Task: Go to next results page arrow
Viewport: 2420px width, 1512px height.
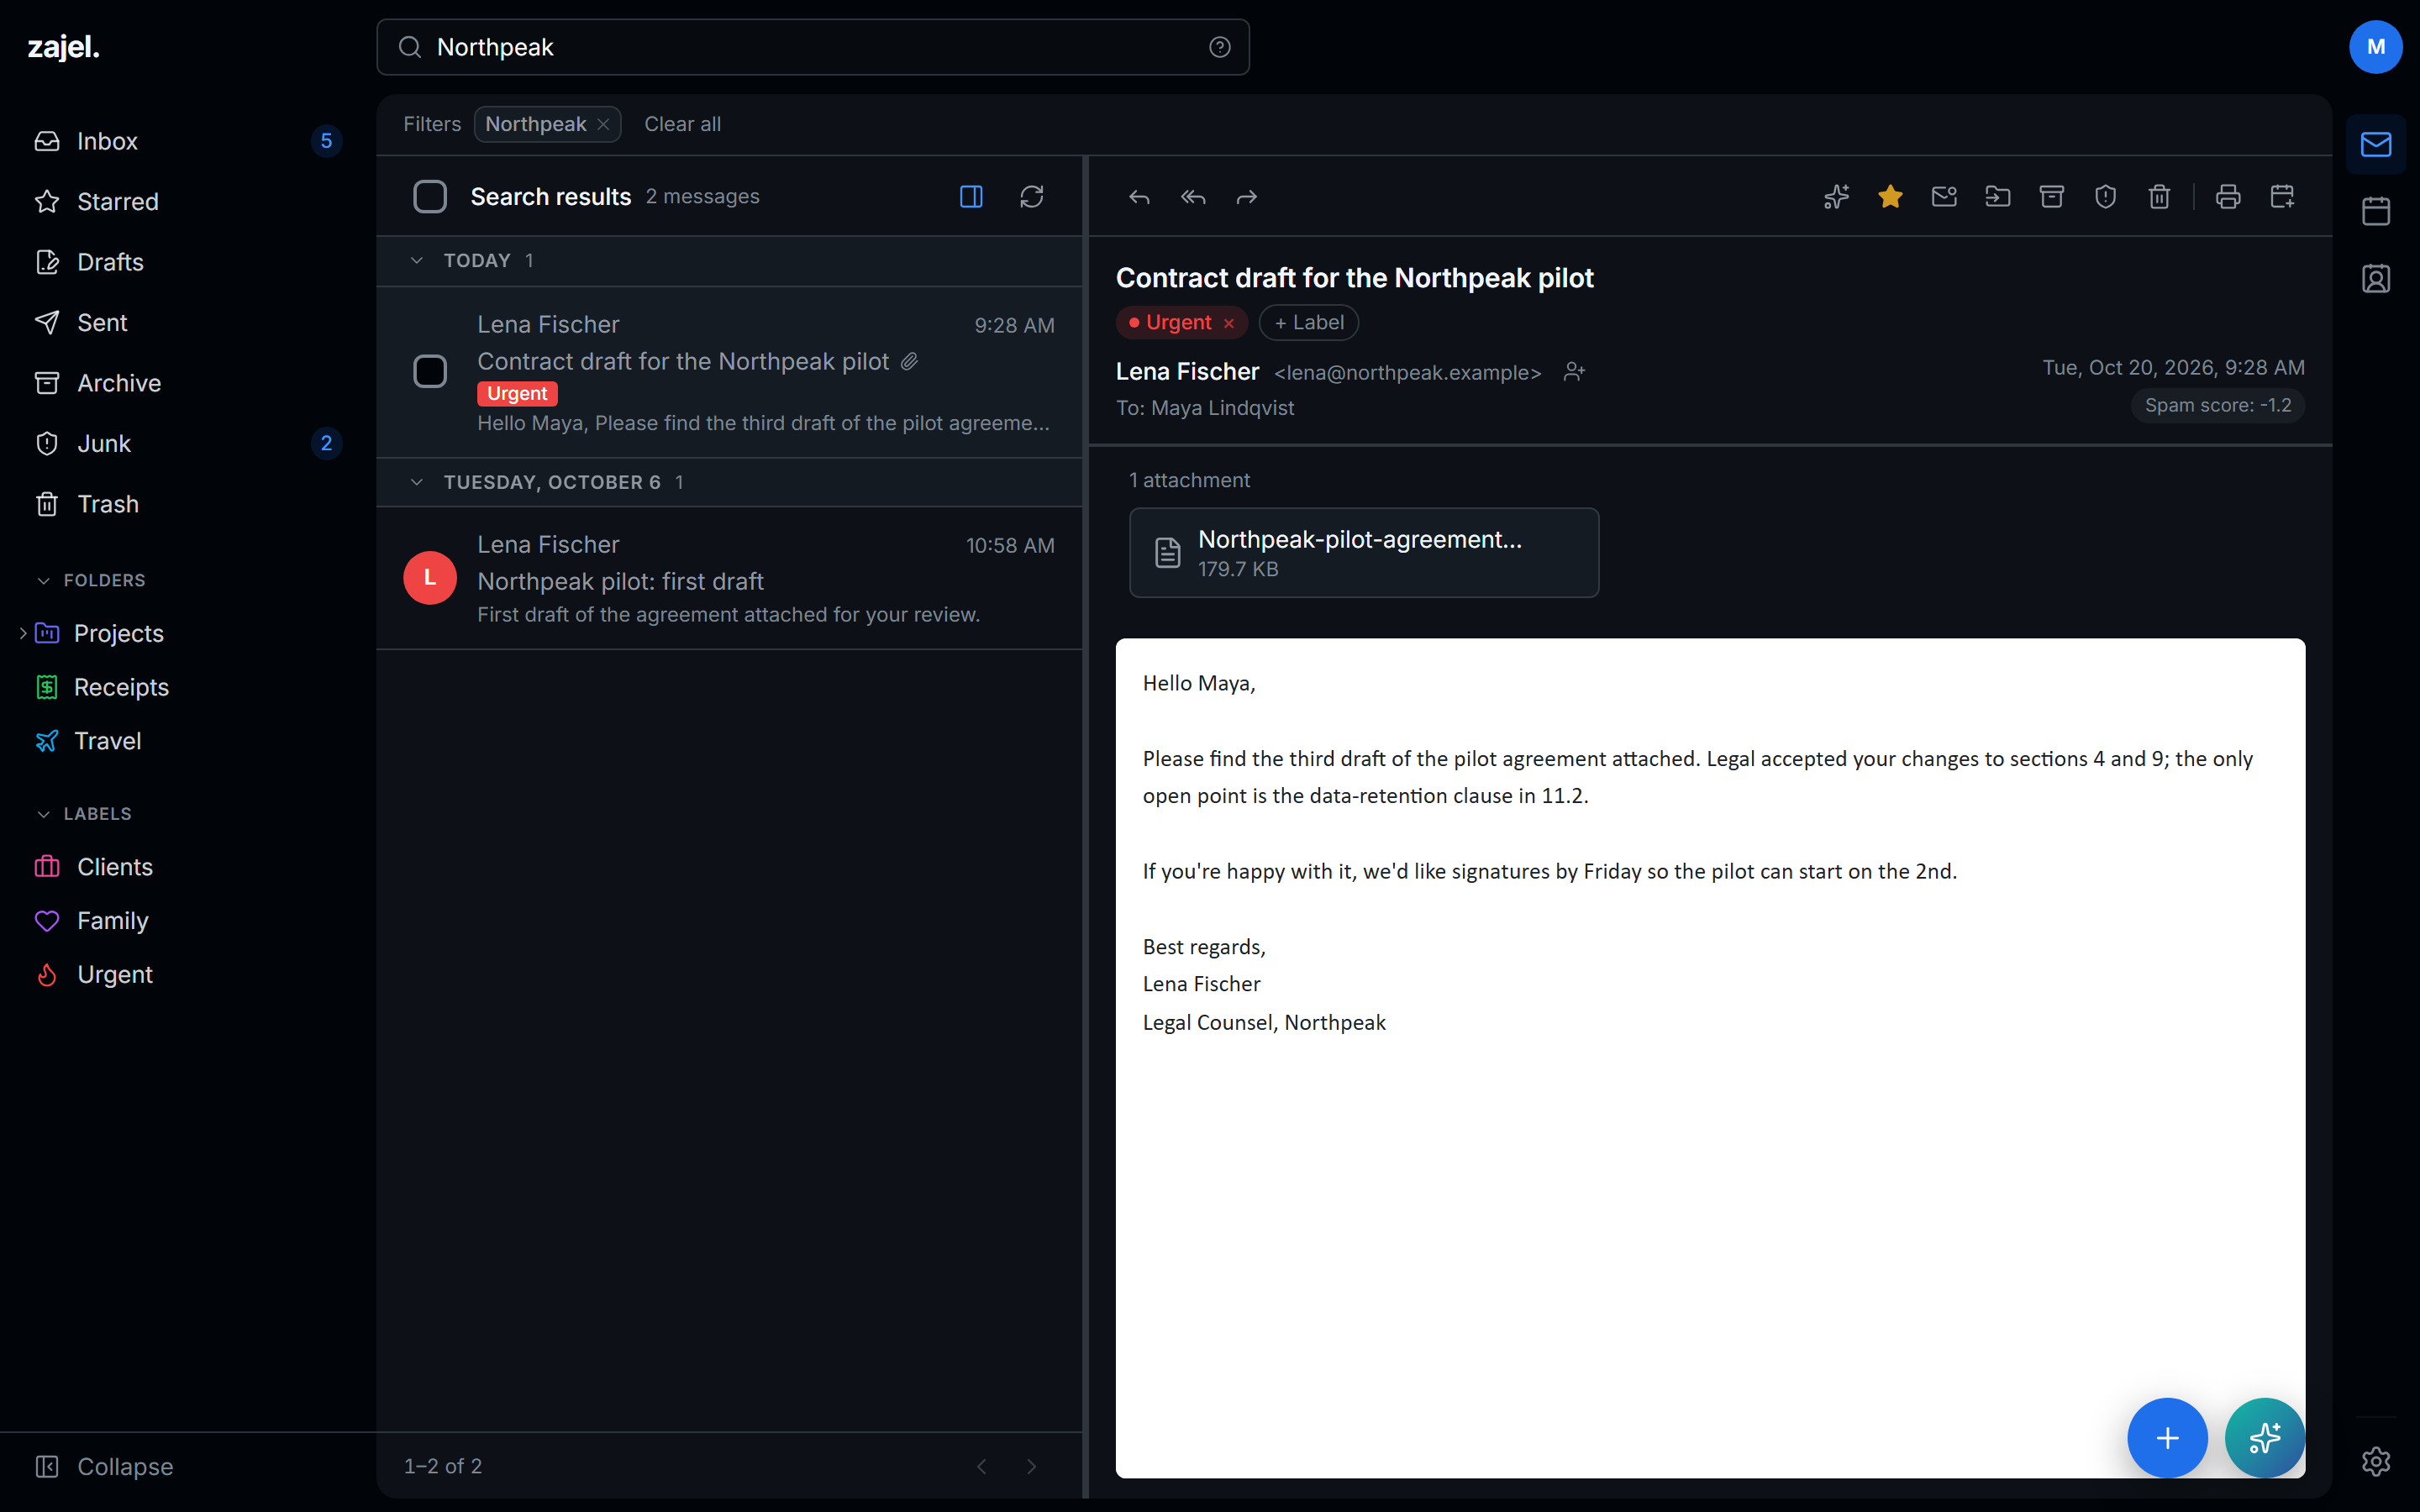Action: pos(1031,1466)
